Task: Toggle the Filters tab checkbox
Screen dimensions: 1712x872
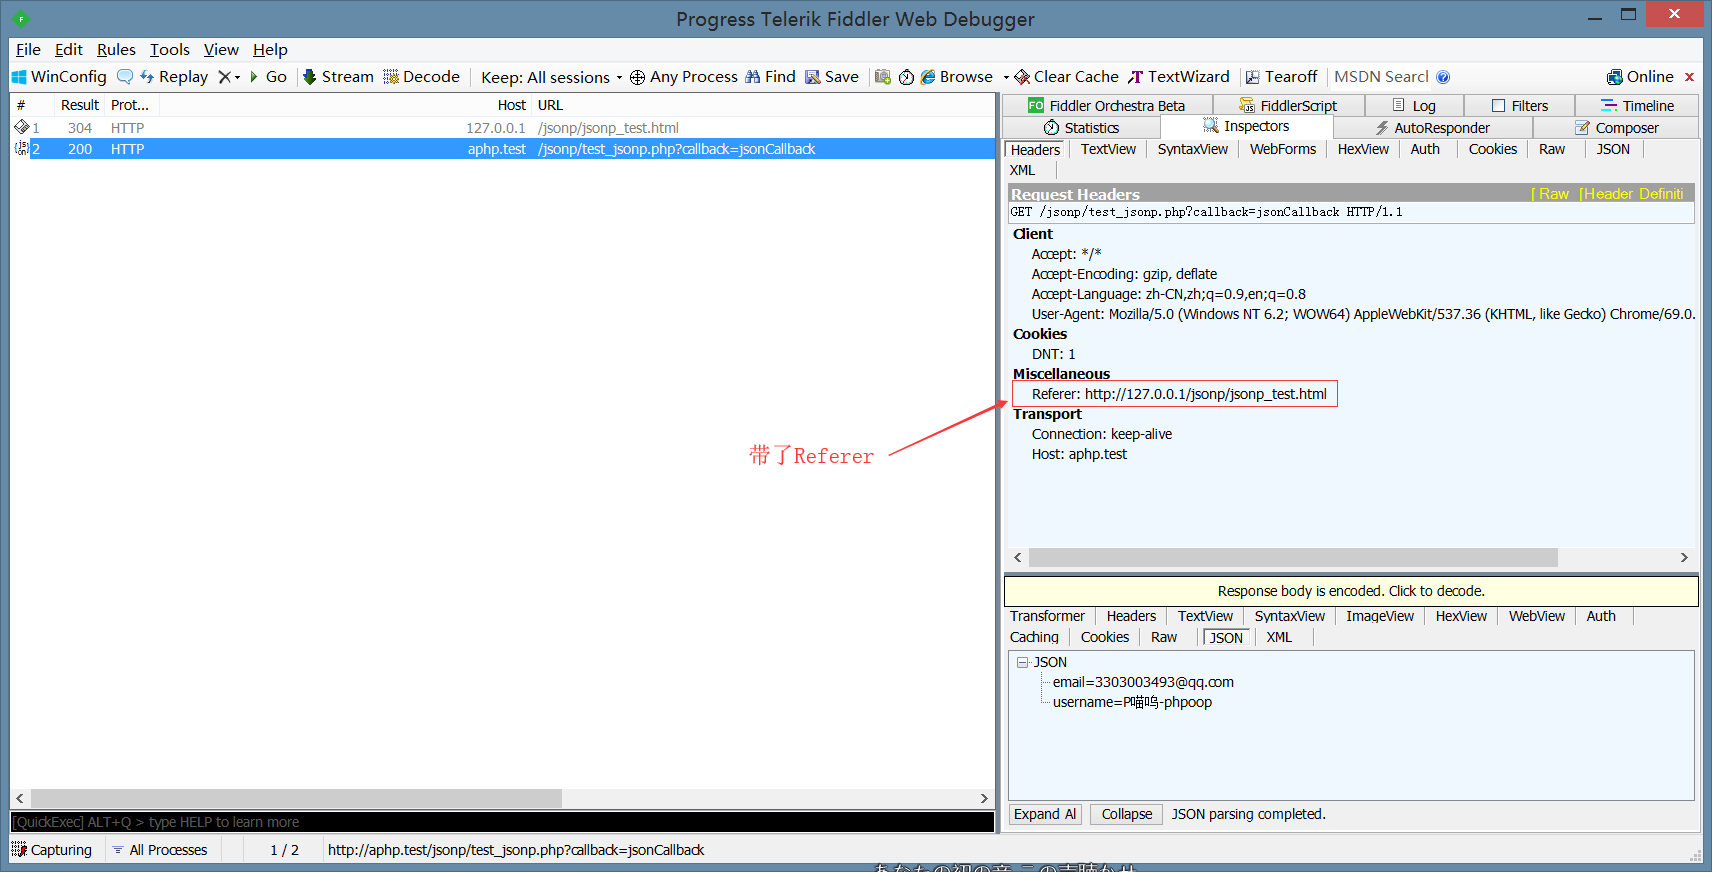Action: pyautogui.click(x=1498, y=106)
